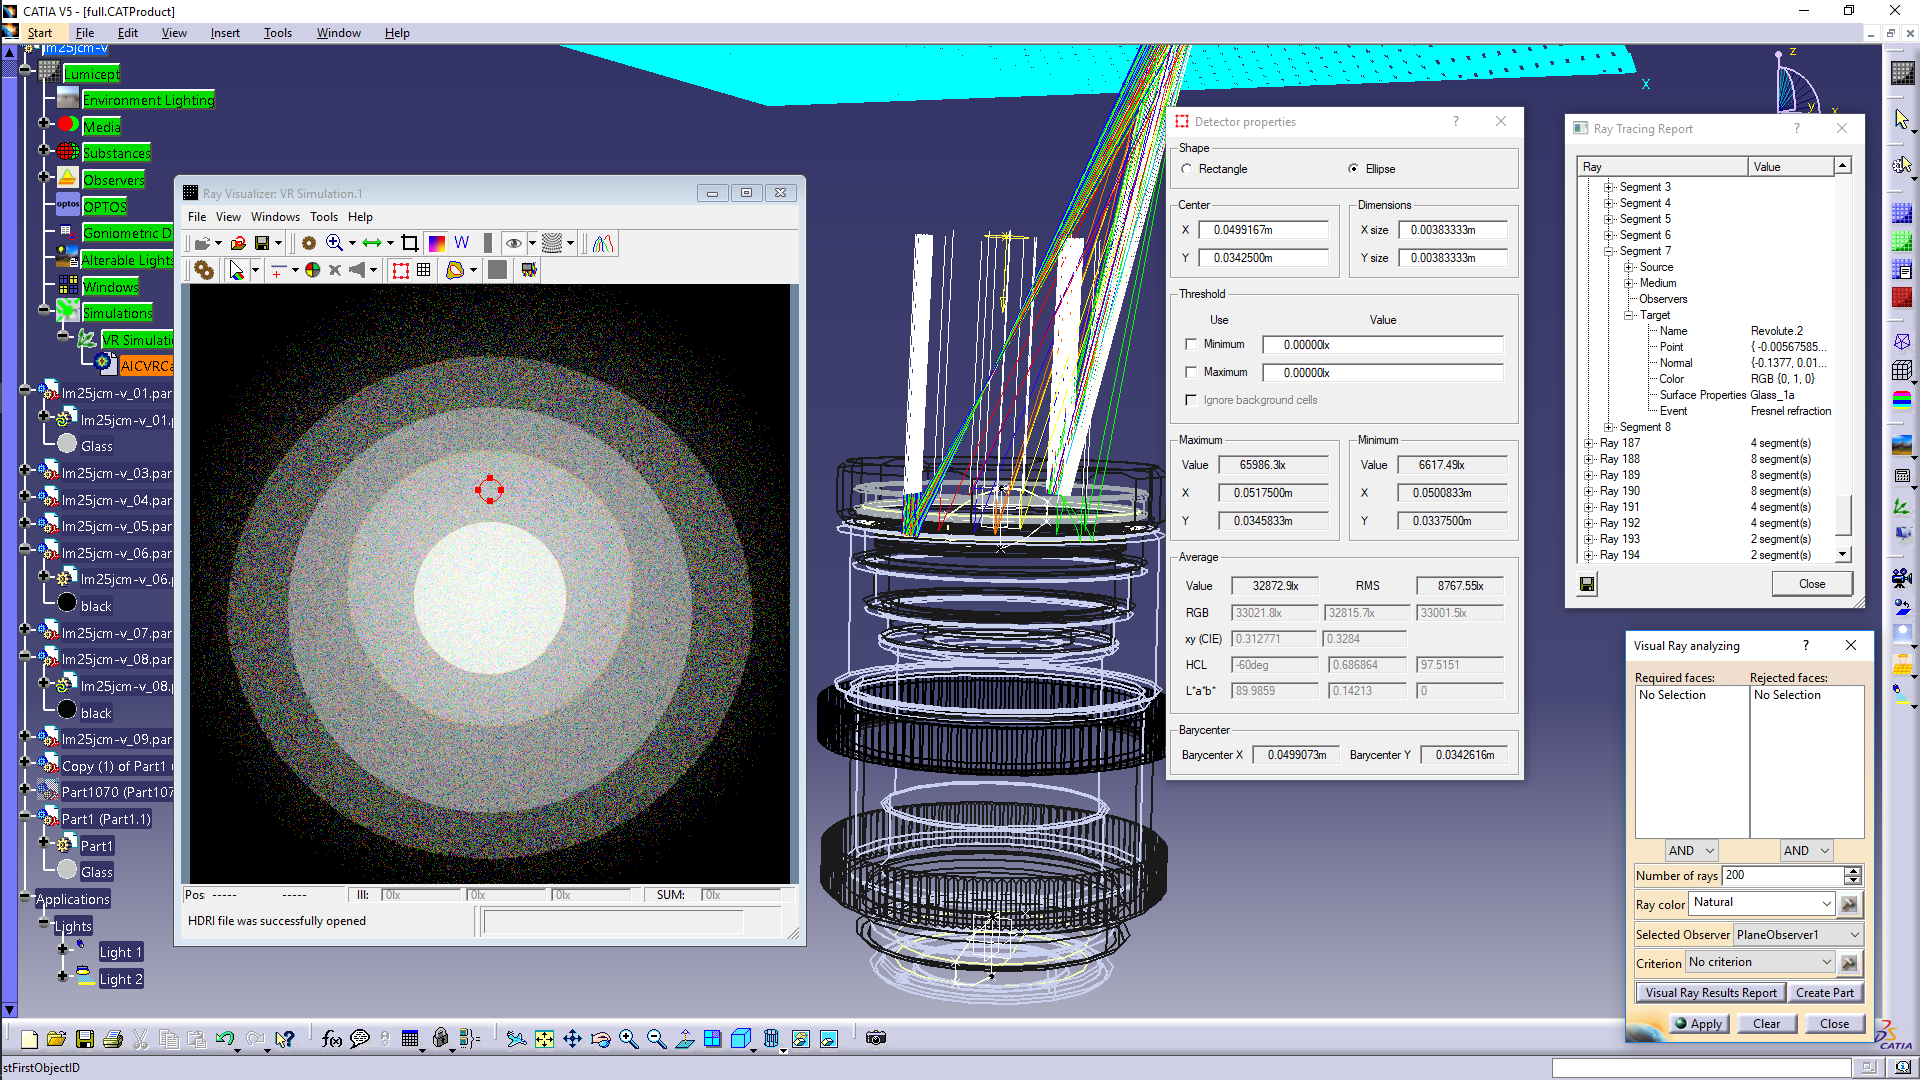Open the Start menu in CATIA menu bar
This screenshot has width=1920, height=1080.
pyautogui.click(x=39, y=33)
